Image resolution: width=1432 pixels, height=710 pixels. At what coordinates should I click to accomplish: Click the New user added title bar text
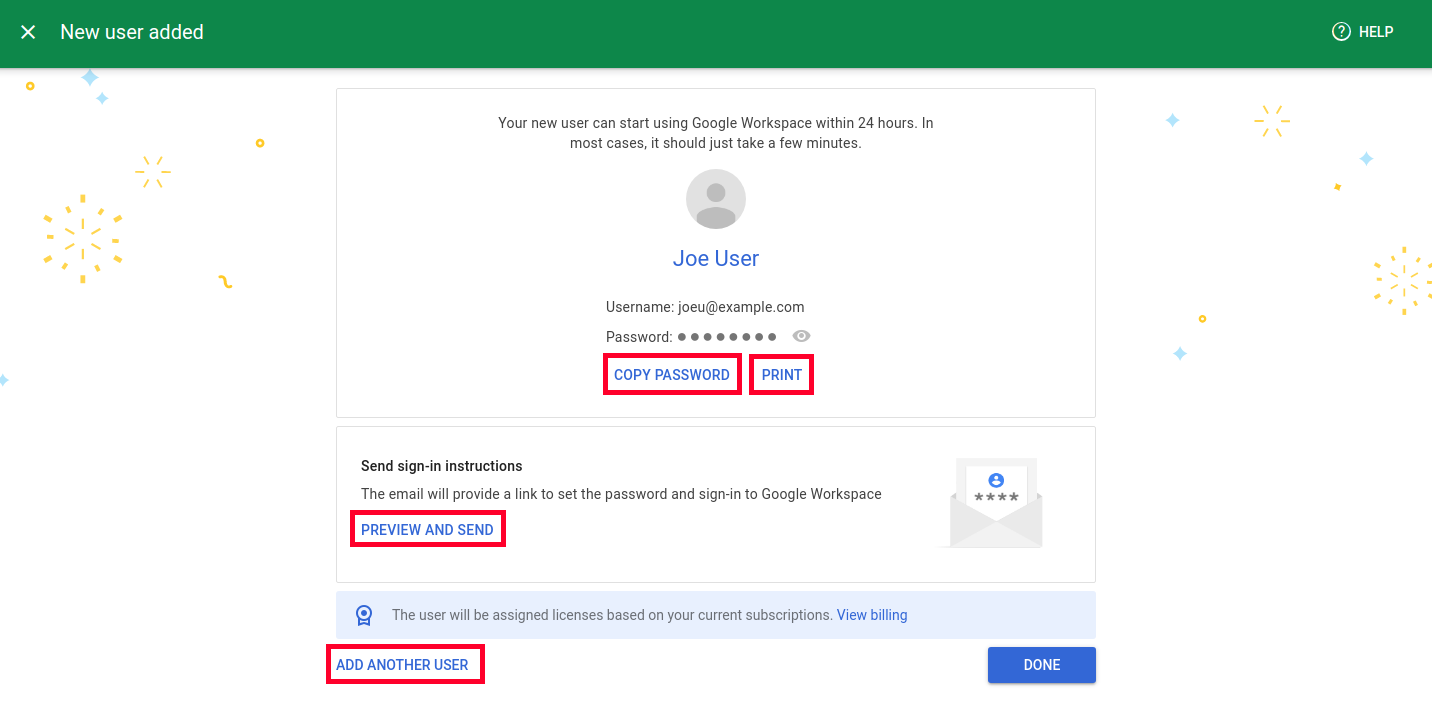click(x=132, y=31)
